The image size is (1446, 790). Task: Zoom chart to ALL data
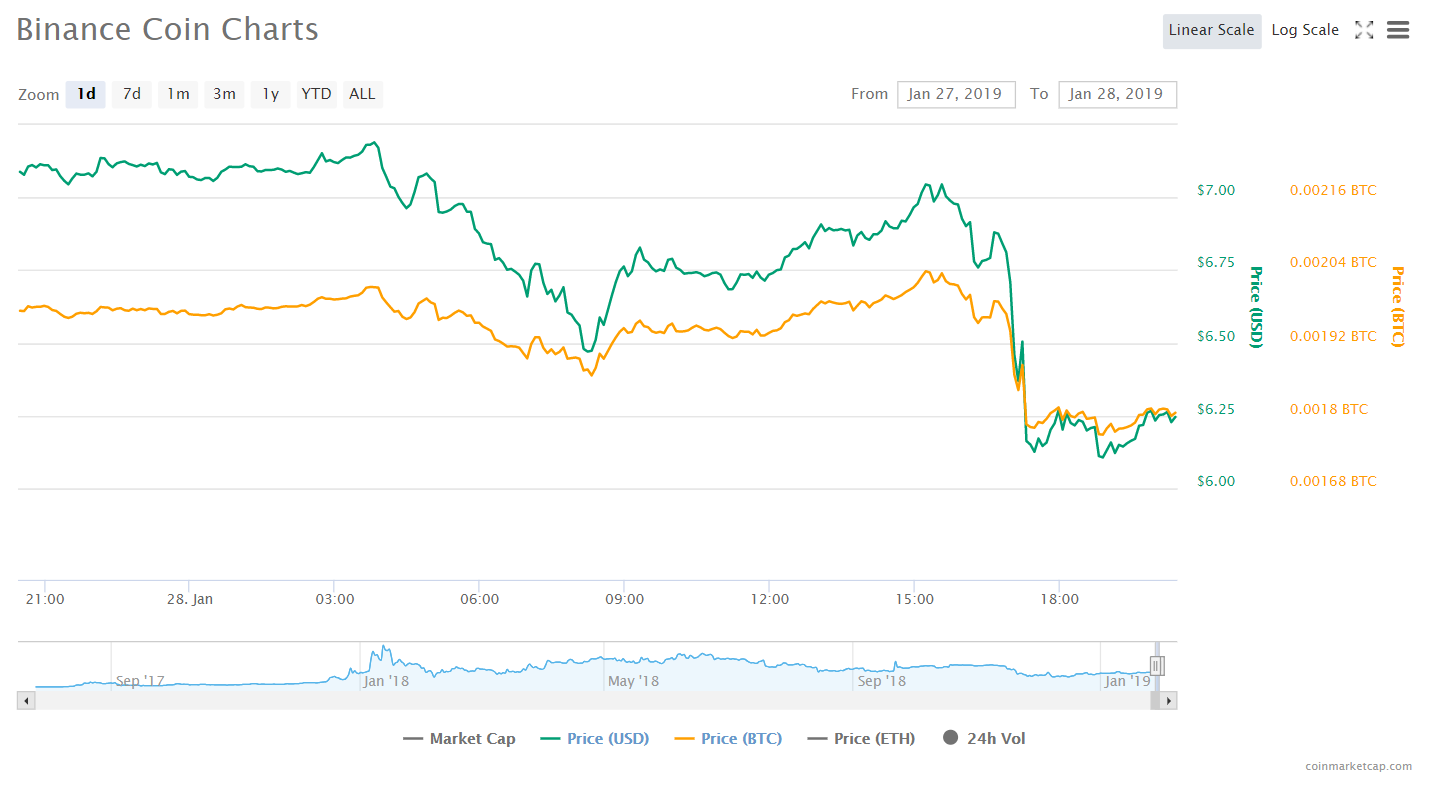(362, 94)
